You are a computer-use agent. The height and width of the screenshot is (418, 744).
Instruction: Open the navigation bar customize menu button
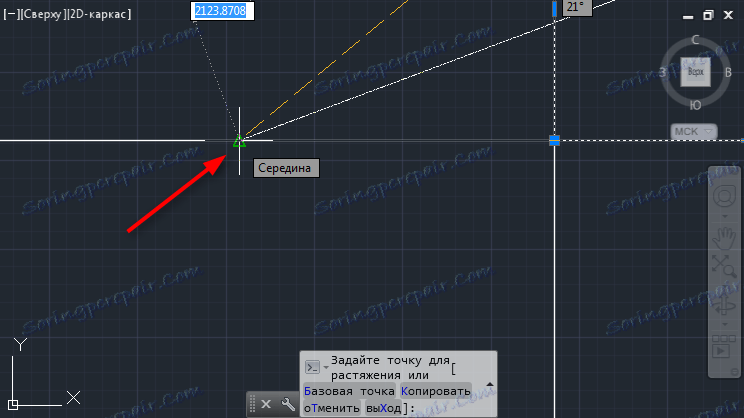coord(735,372)
